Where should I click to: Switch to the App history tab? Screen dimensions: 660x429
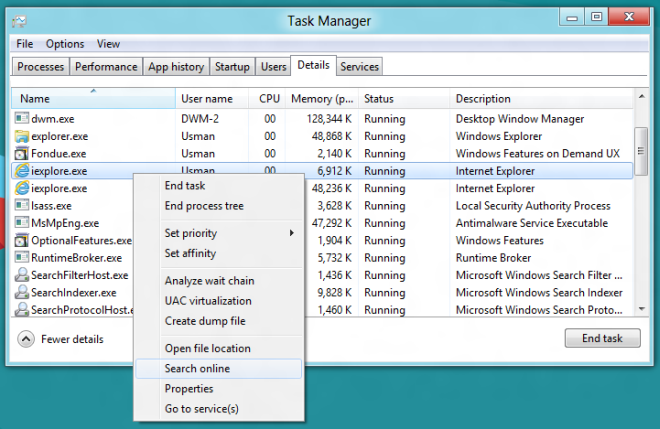pos(176,67)
